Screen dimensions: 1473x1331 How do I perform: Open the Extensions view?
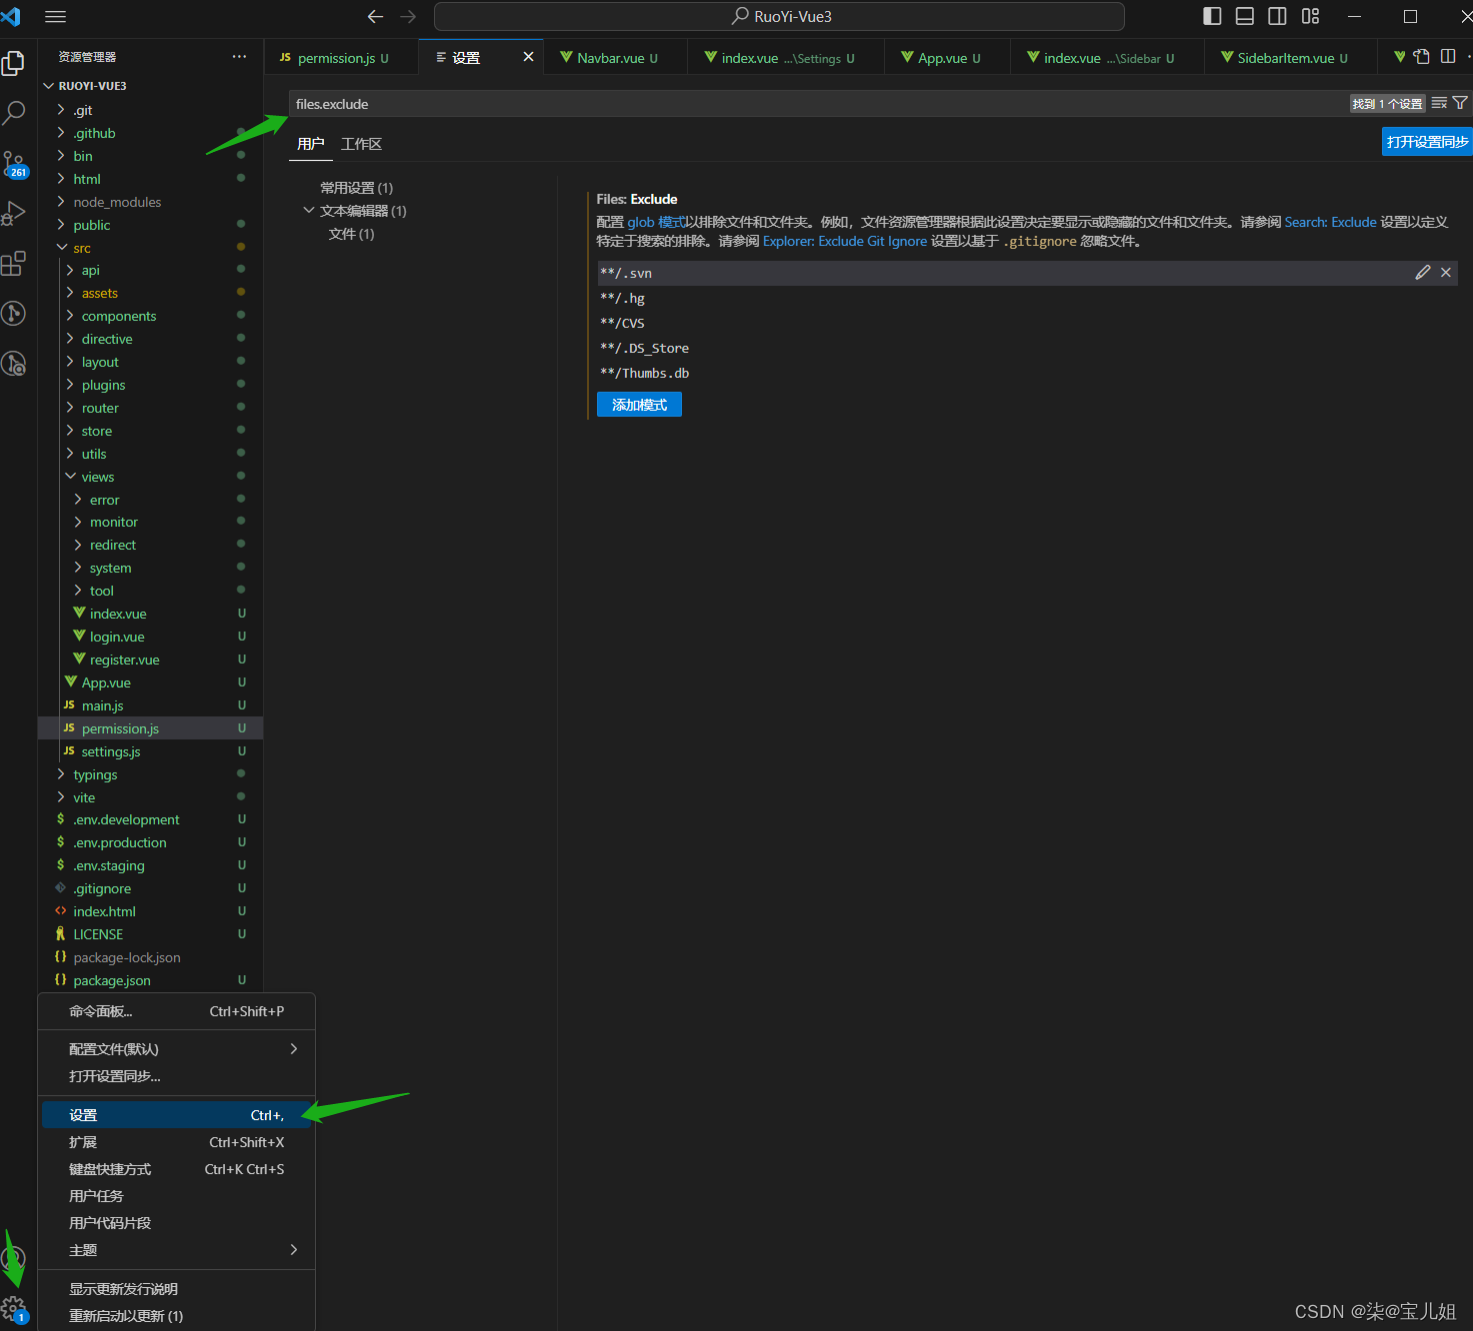(x=14, y=264)
